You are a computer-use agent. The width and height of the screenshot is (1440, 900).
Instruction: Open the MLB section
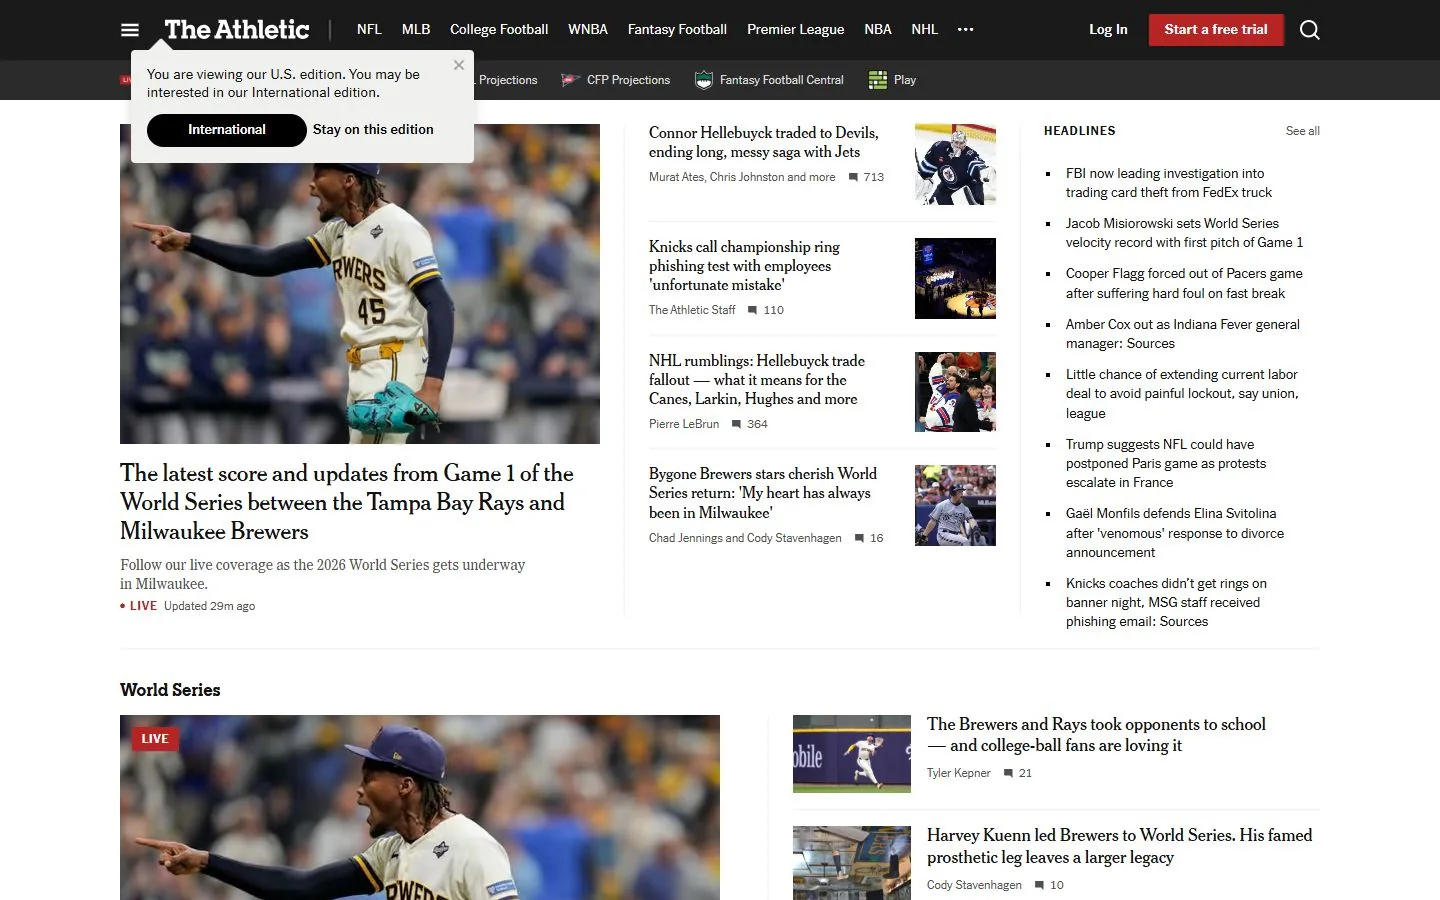click(x=416, y=30)
